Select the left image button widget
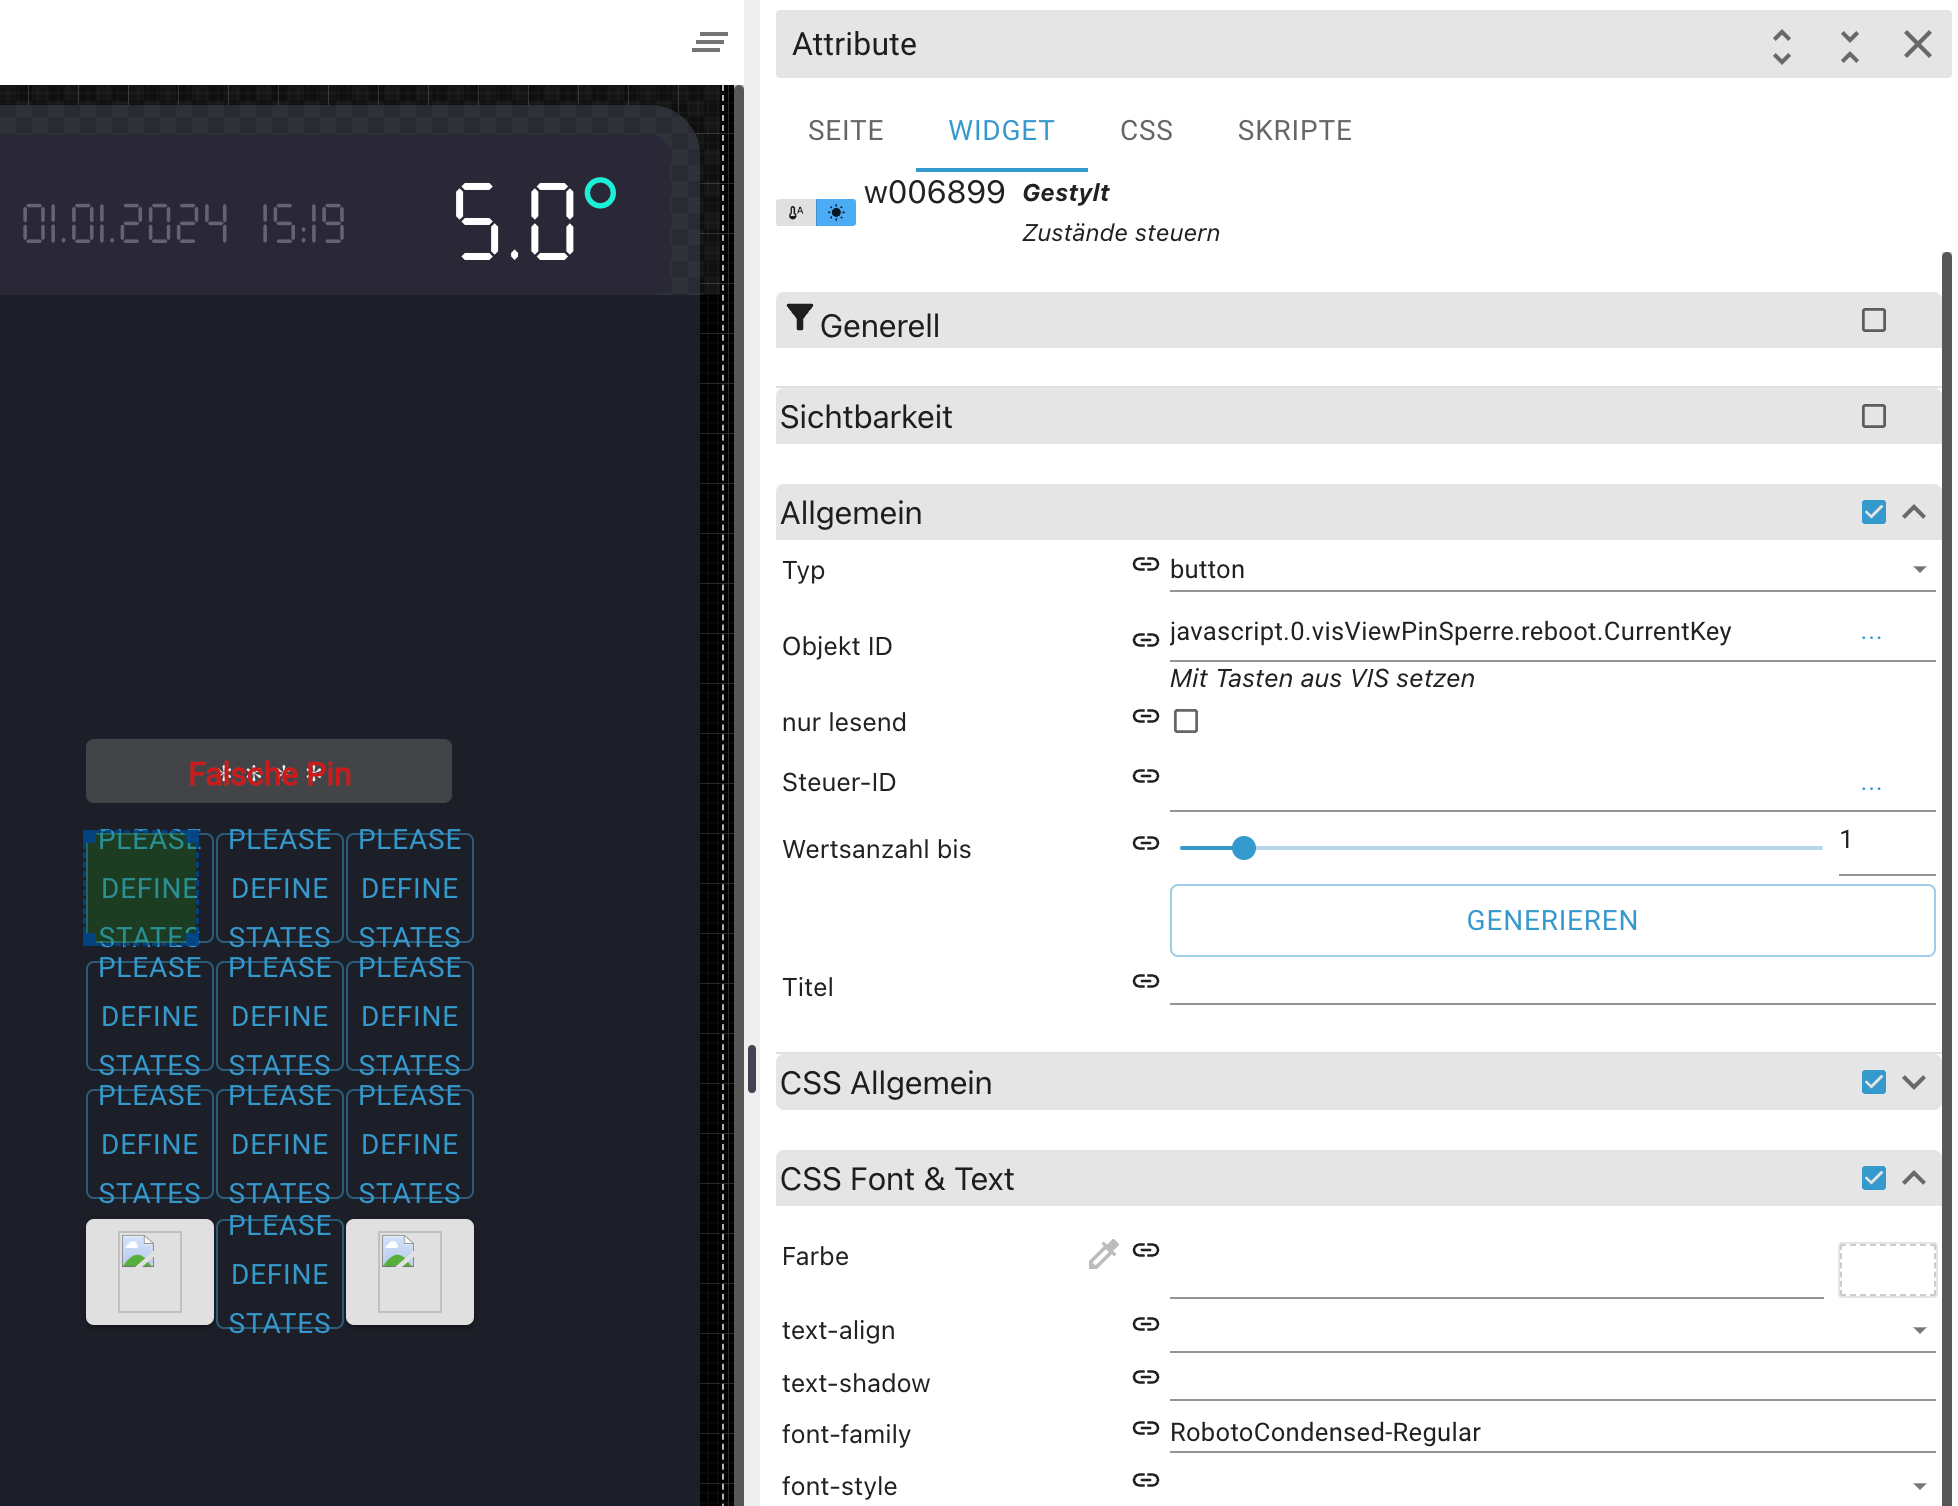Image resolution: width=1958 pixels, height=1506 pixels. pyautogui.click(x=150, y=1272)
